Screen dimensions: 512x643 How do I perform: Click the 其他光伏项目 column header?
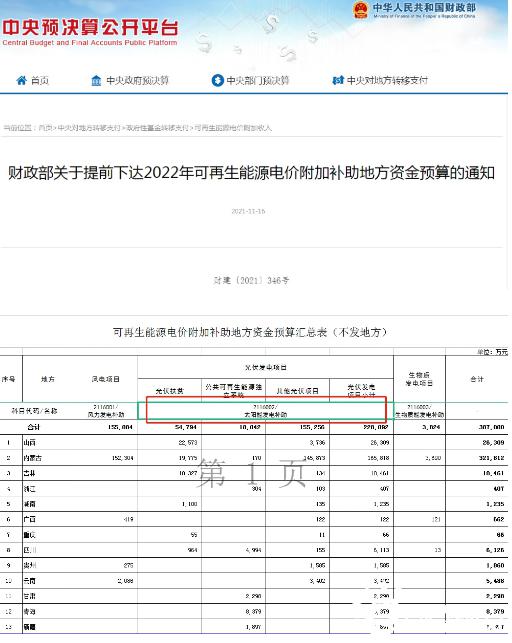coord(298,391)
